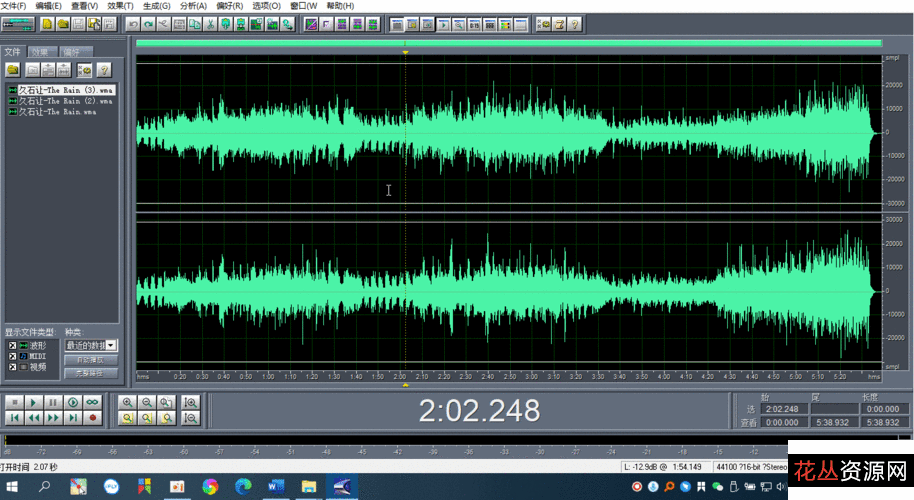Toggle the MIDI file type checkbox
Image resolution: width=914 pixels, height=500 pixels.
coord(13,356)
